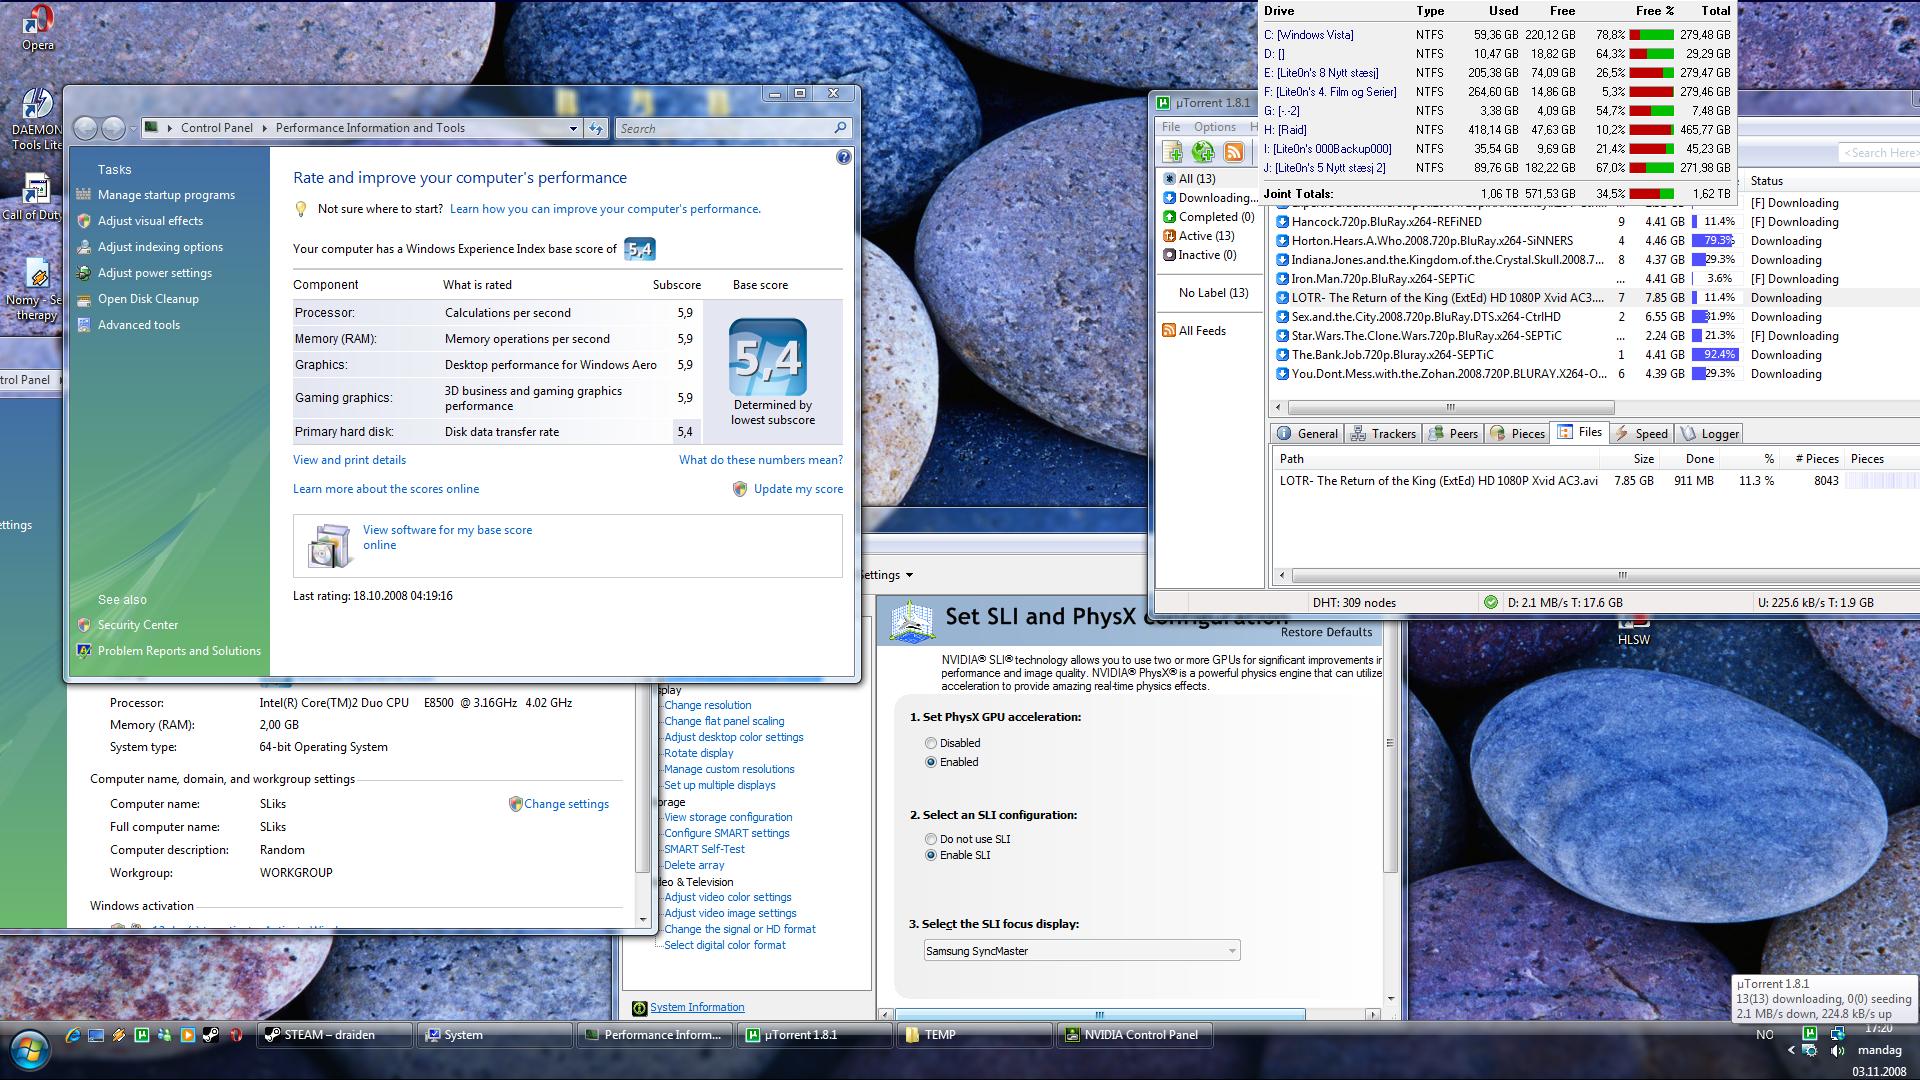
Task: Open DAEMON Tools Lite desktop icon
Action: pos(37,119)
